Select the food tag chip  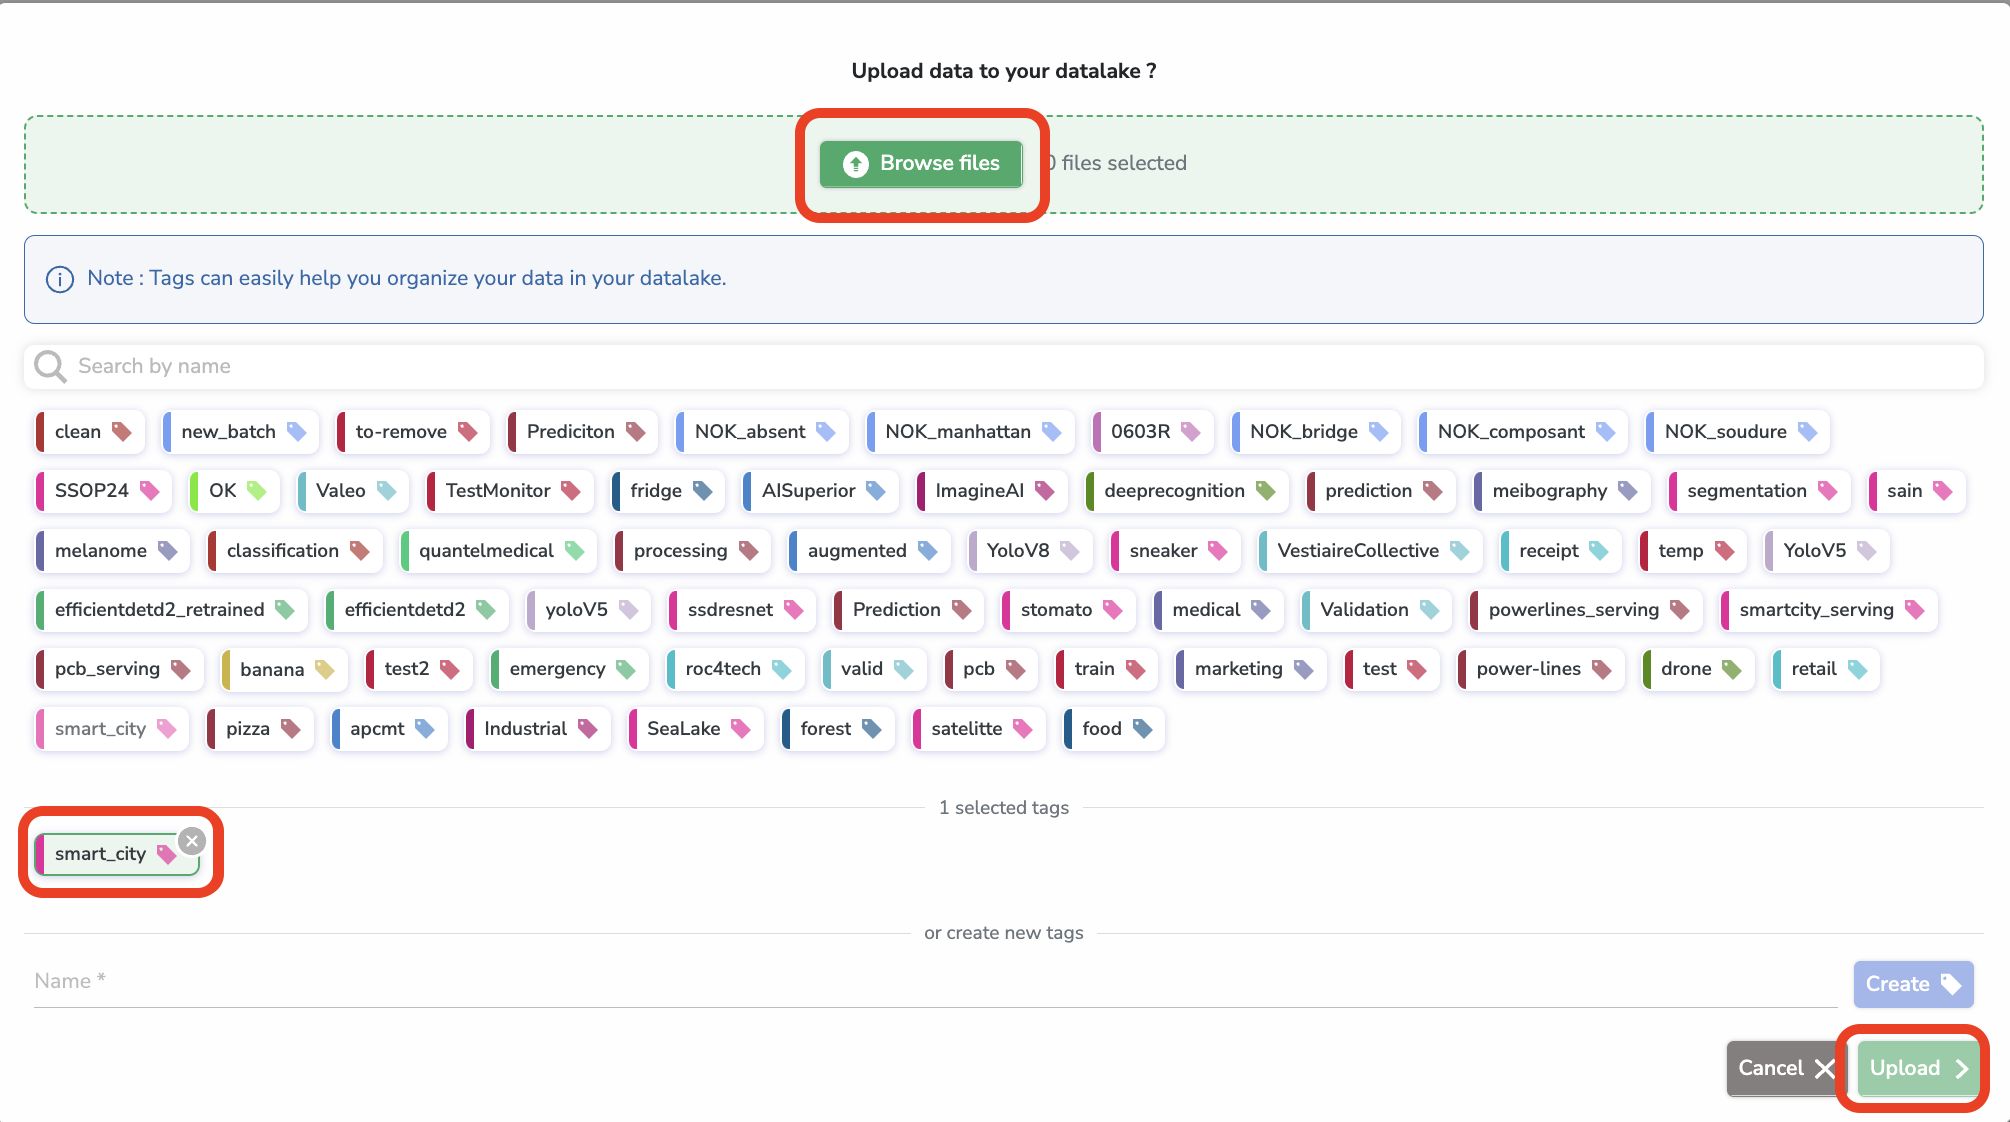point(1112,728)
